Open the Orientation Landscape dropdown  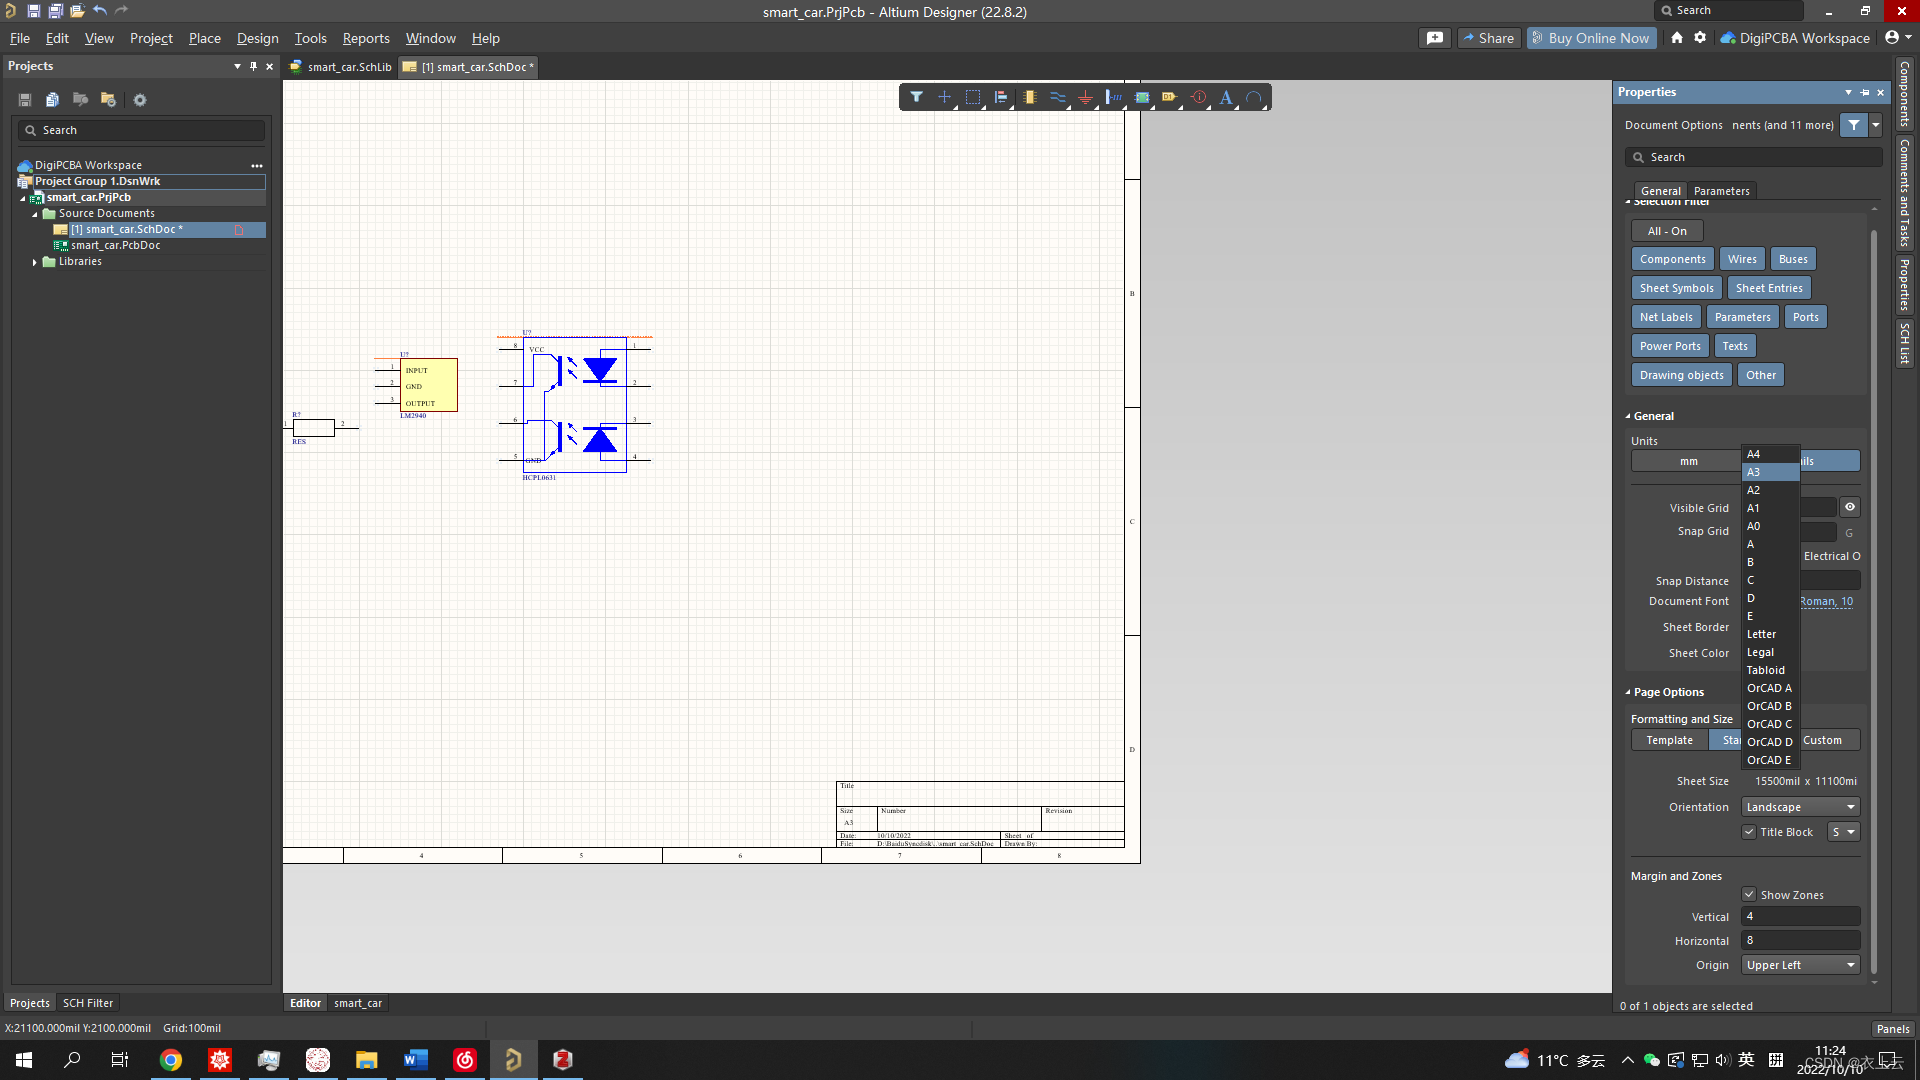tap(1800, 807)
